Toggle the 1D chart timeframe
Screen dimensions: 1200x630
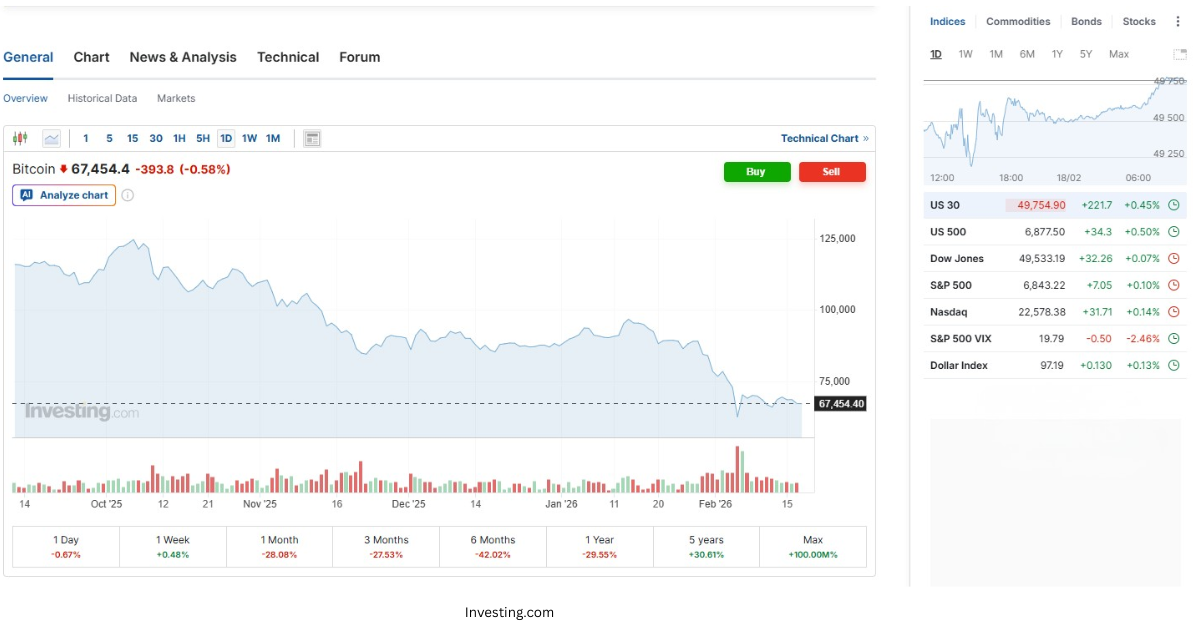(x=228, y=137)
